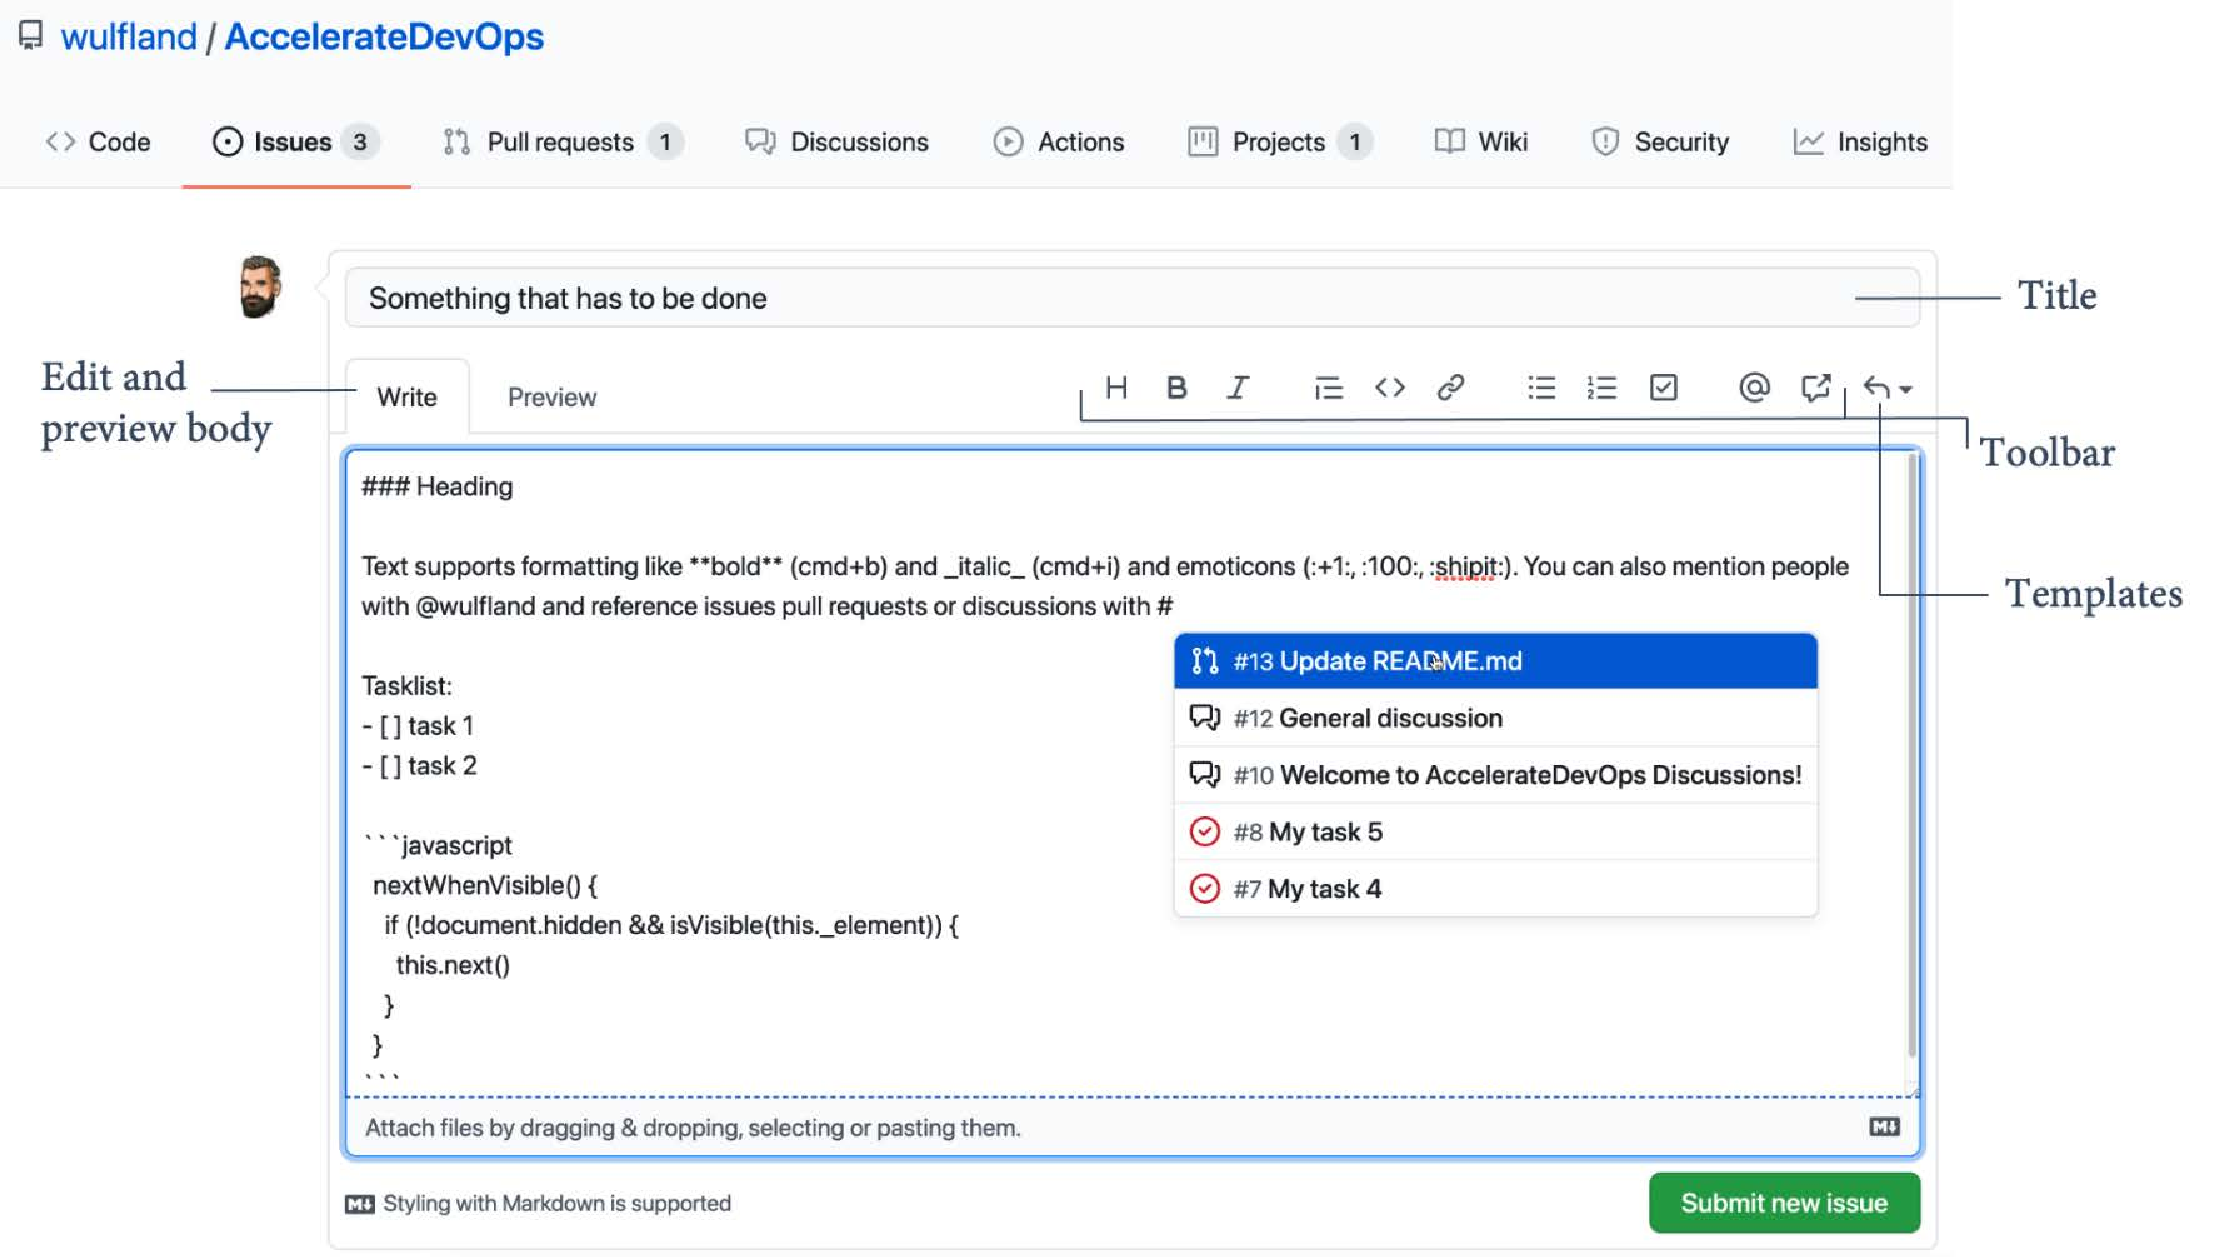Insert a bulleted list
The image size is (2236, 1257).
1541,388
